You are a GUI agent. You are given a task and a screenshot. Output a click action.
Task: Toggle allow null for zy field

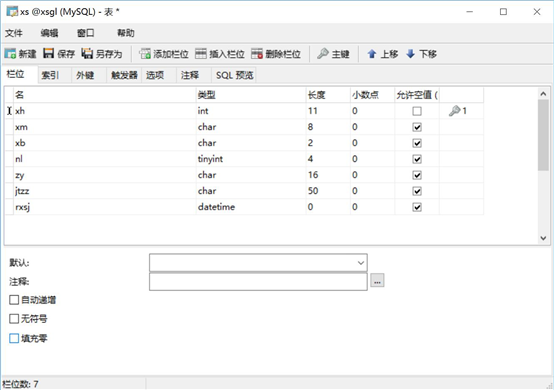click(x=417, y=175)
